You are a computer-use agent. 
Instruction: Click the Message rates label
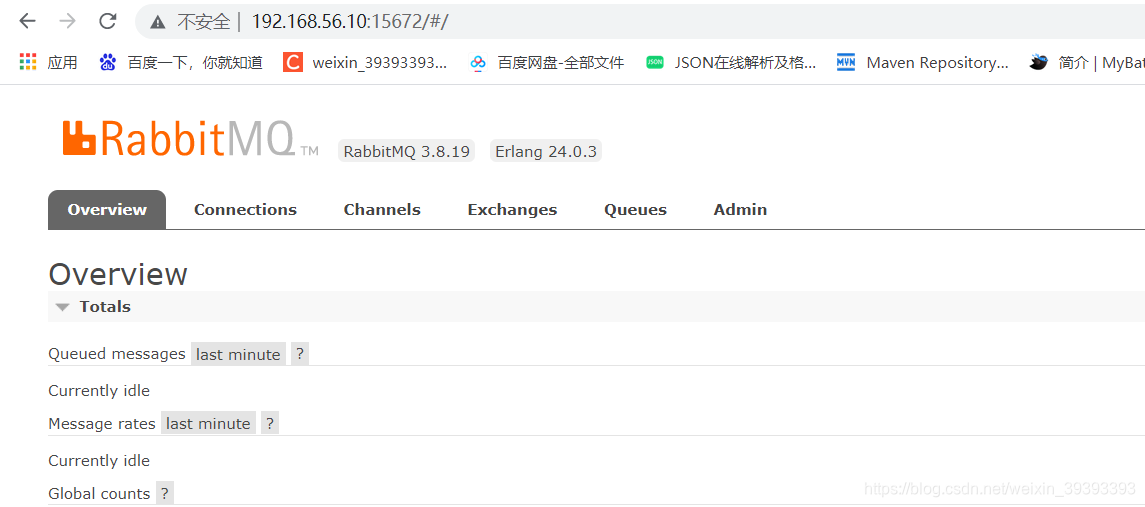[102, 424]
